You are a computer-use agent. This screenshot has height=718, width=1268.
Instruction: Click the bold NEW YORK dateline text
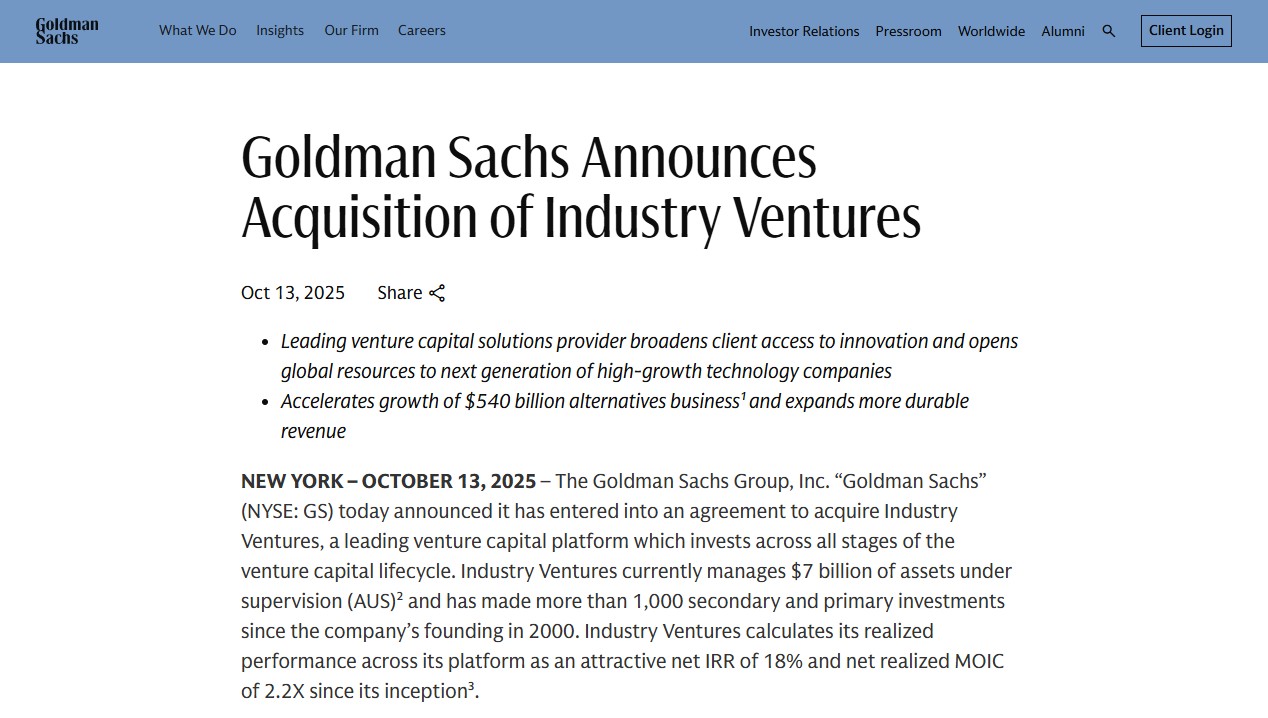pos(388,481)
